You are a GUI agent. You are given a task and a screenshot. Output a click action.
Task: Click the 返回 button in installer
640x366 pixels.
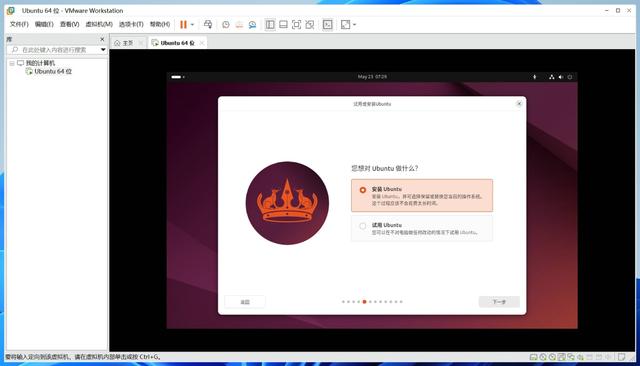(245, 302)
